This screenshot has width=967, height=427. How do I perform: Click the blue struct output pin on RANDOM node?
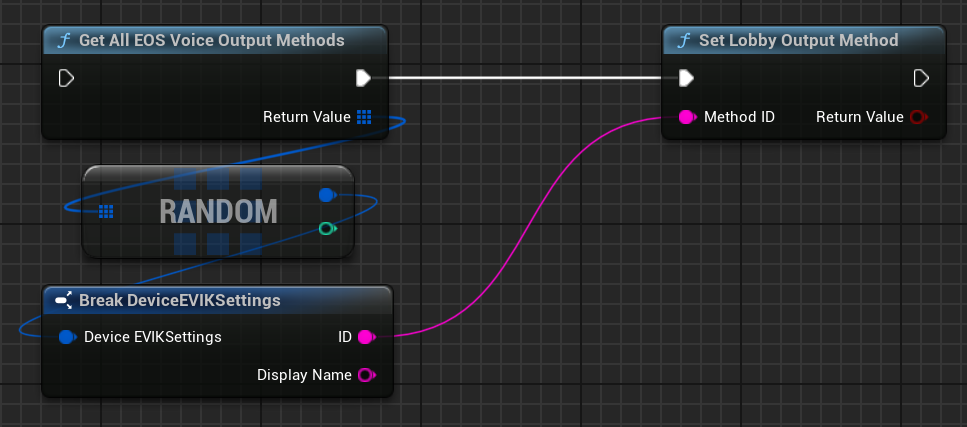pyautogui.click(x=326, y=195)
